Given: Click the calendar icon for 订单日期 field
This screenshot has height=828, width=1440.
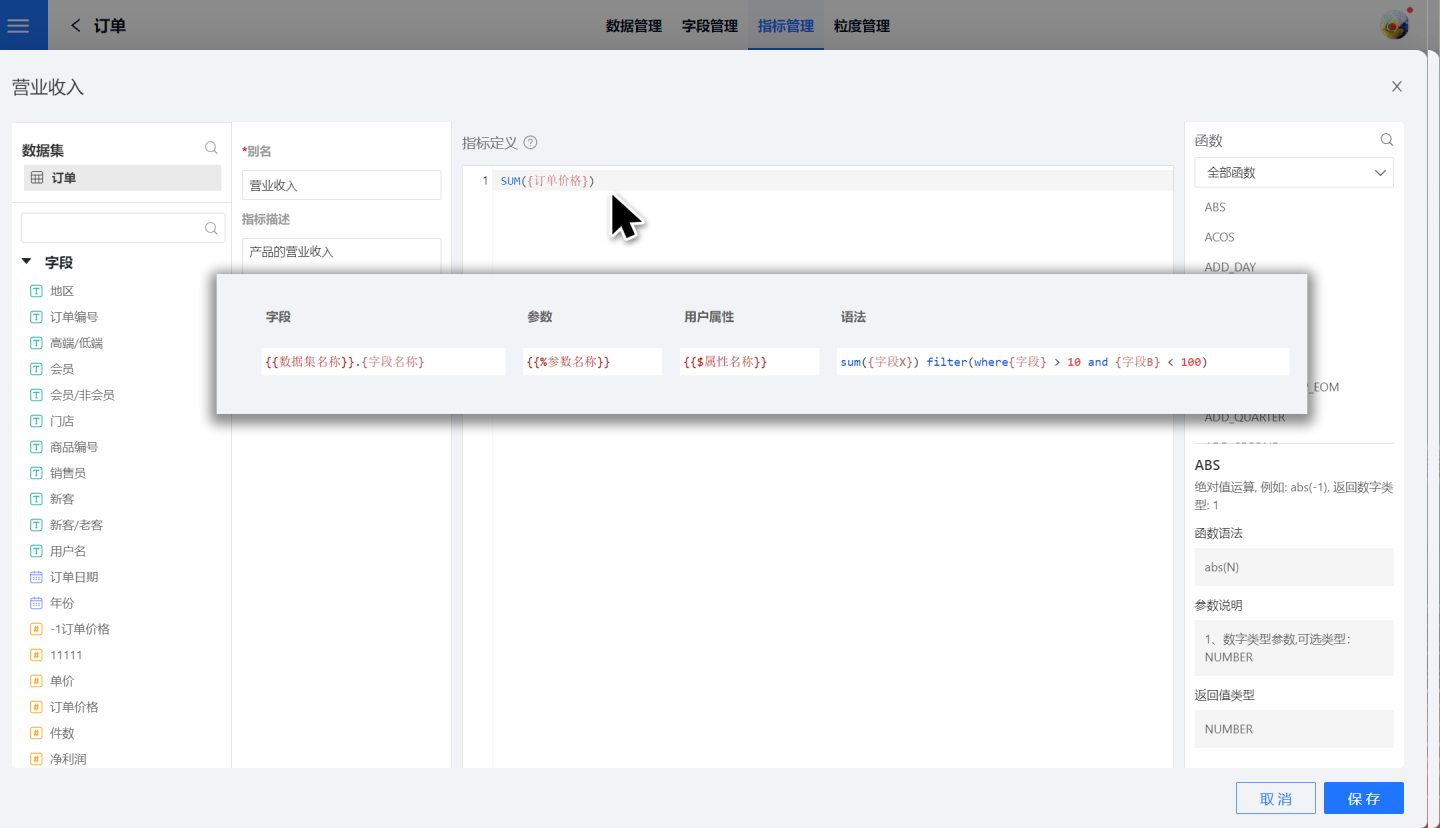Looking at the screenshot, I should tap(36, 577).
